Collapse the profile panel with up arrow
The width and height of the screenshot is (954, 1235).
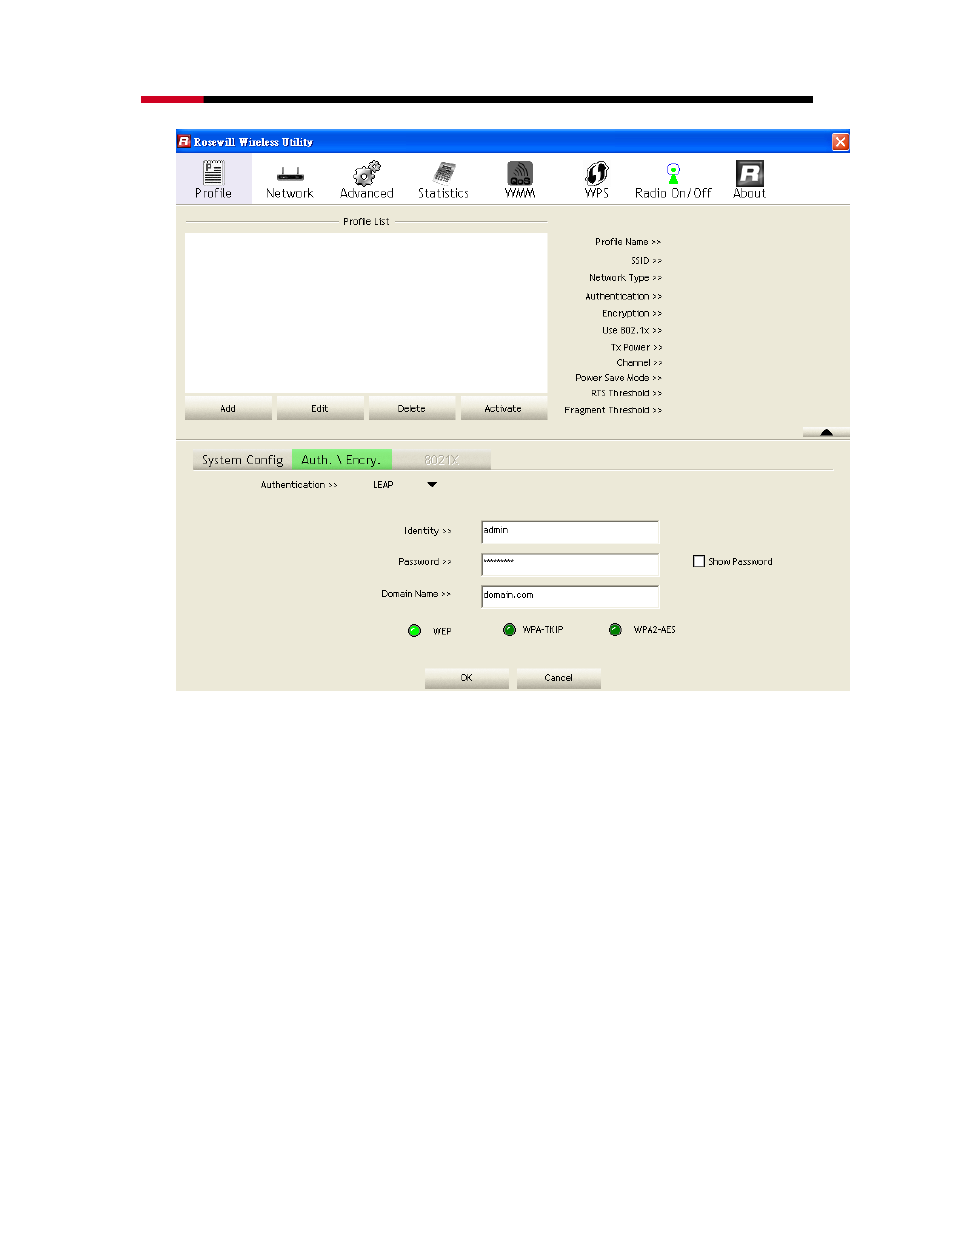tap(826, 433)
